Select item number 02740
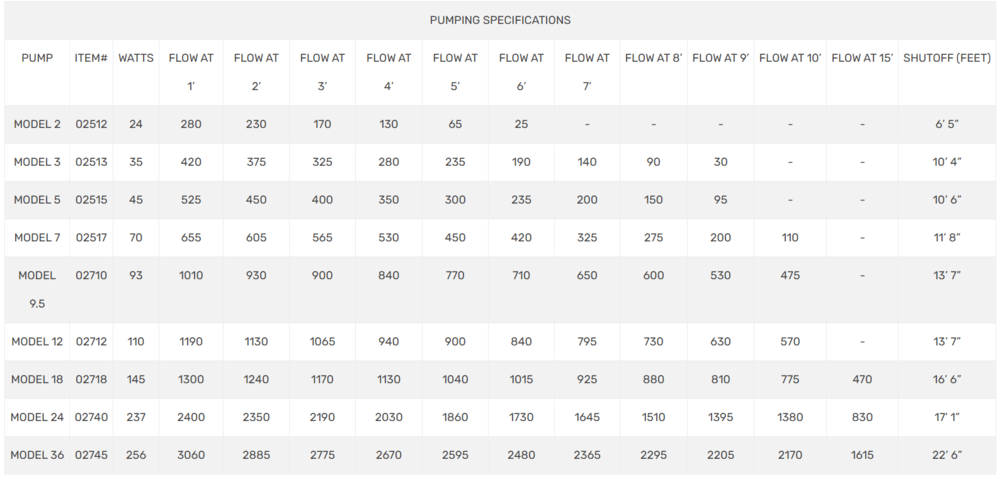 [x=91, y=417]
